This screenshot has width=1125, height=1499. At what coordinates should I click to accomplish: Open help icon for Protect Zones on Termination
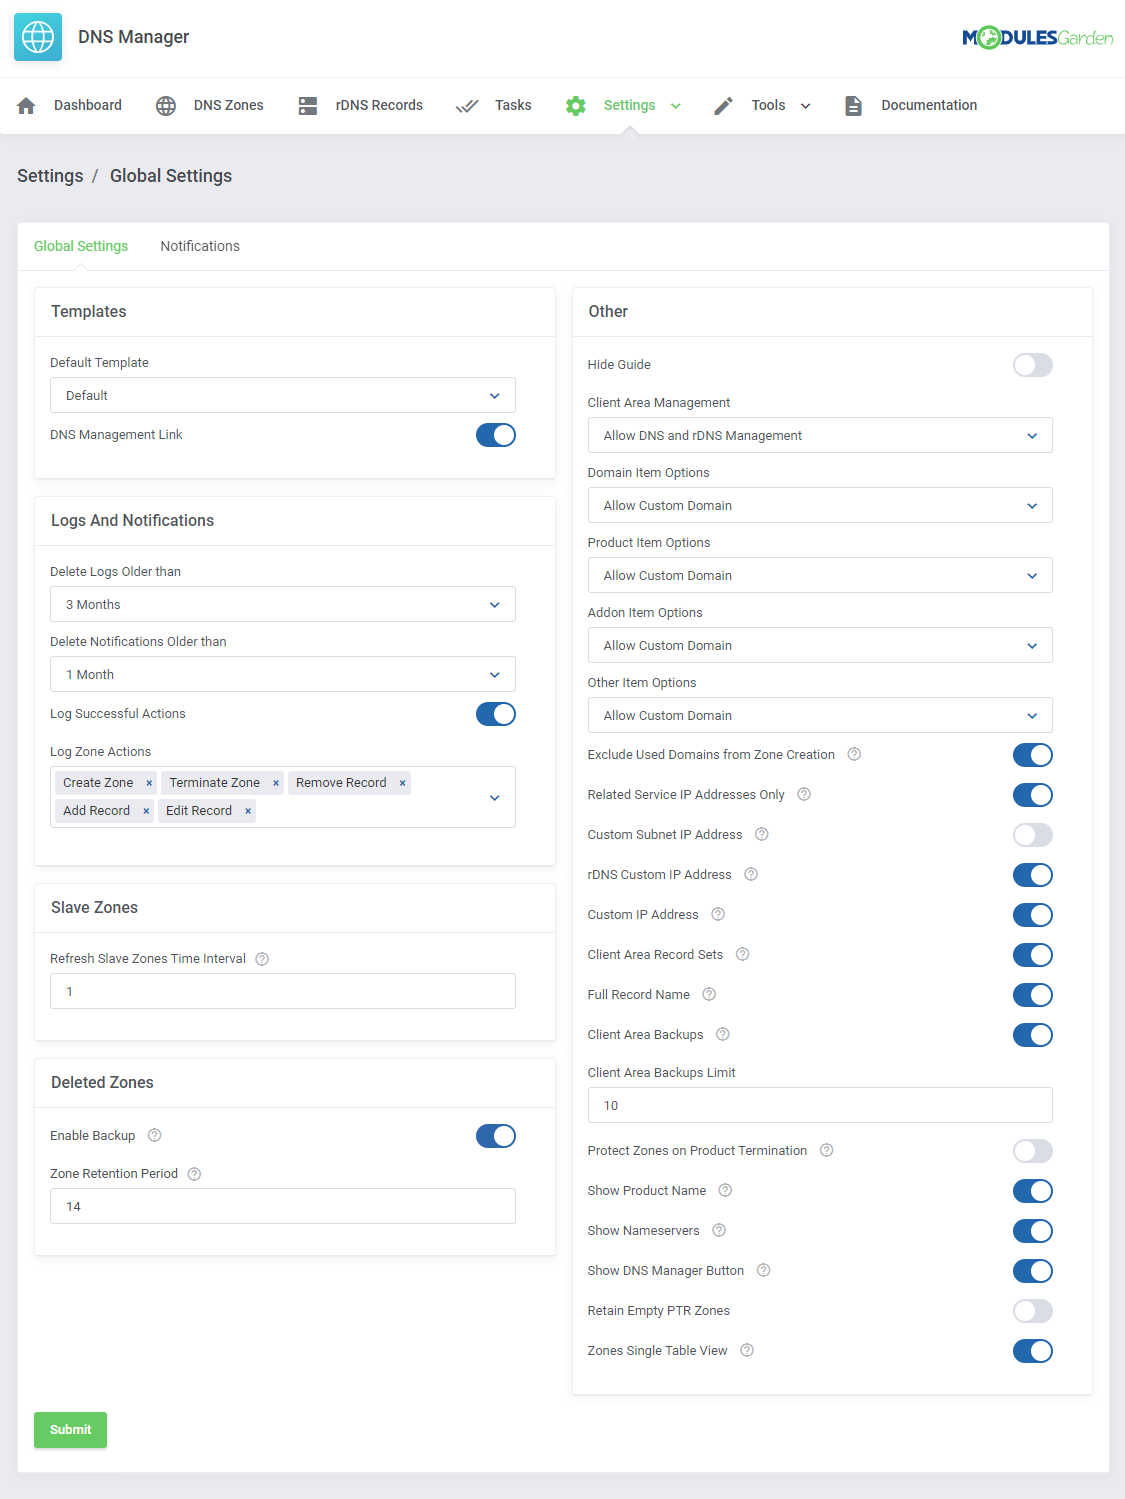pyautogui.click(x=827, y=1151)
